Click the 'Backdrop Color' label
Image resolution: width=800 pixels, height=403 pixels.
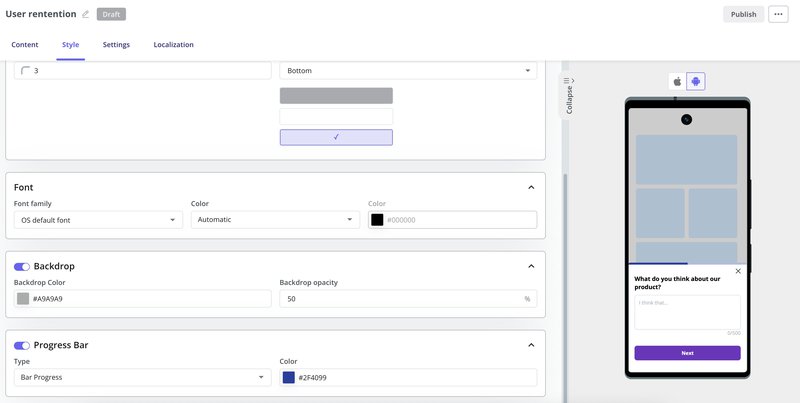[x=39, y=283]
